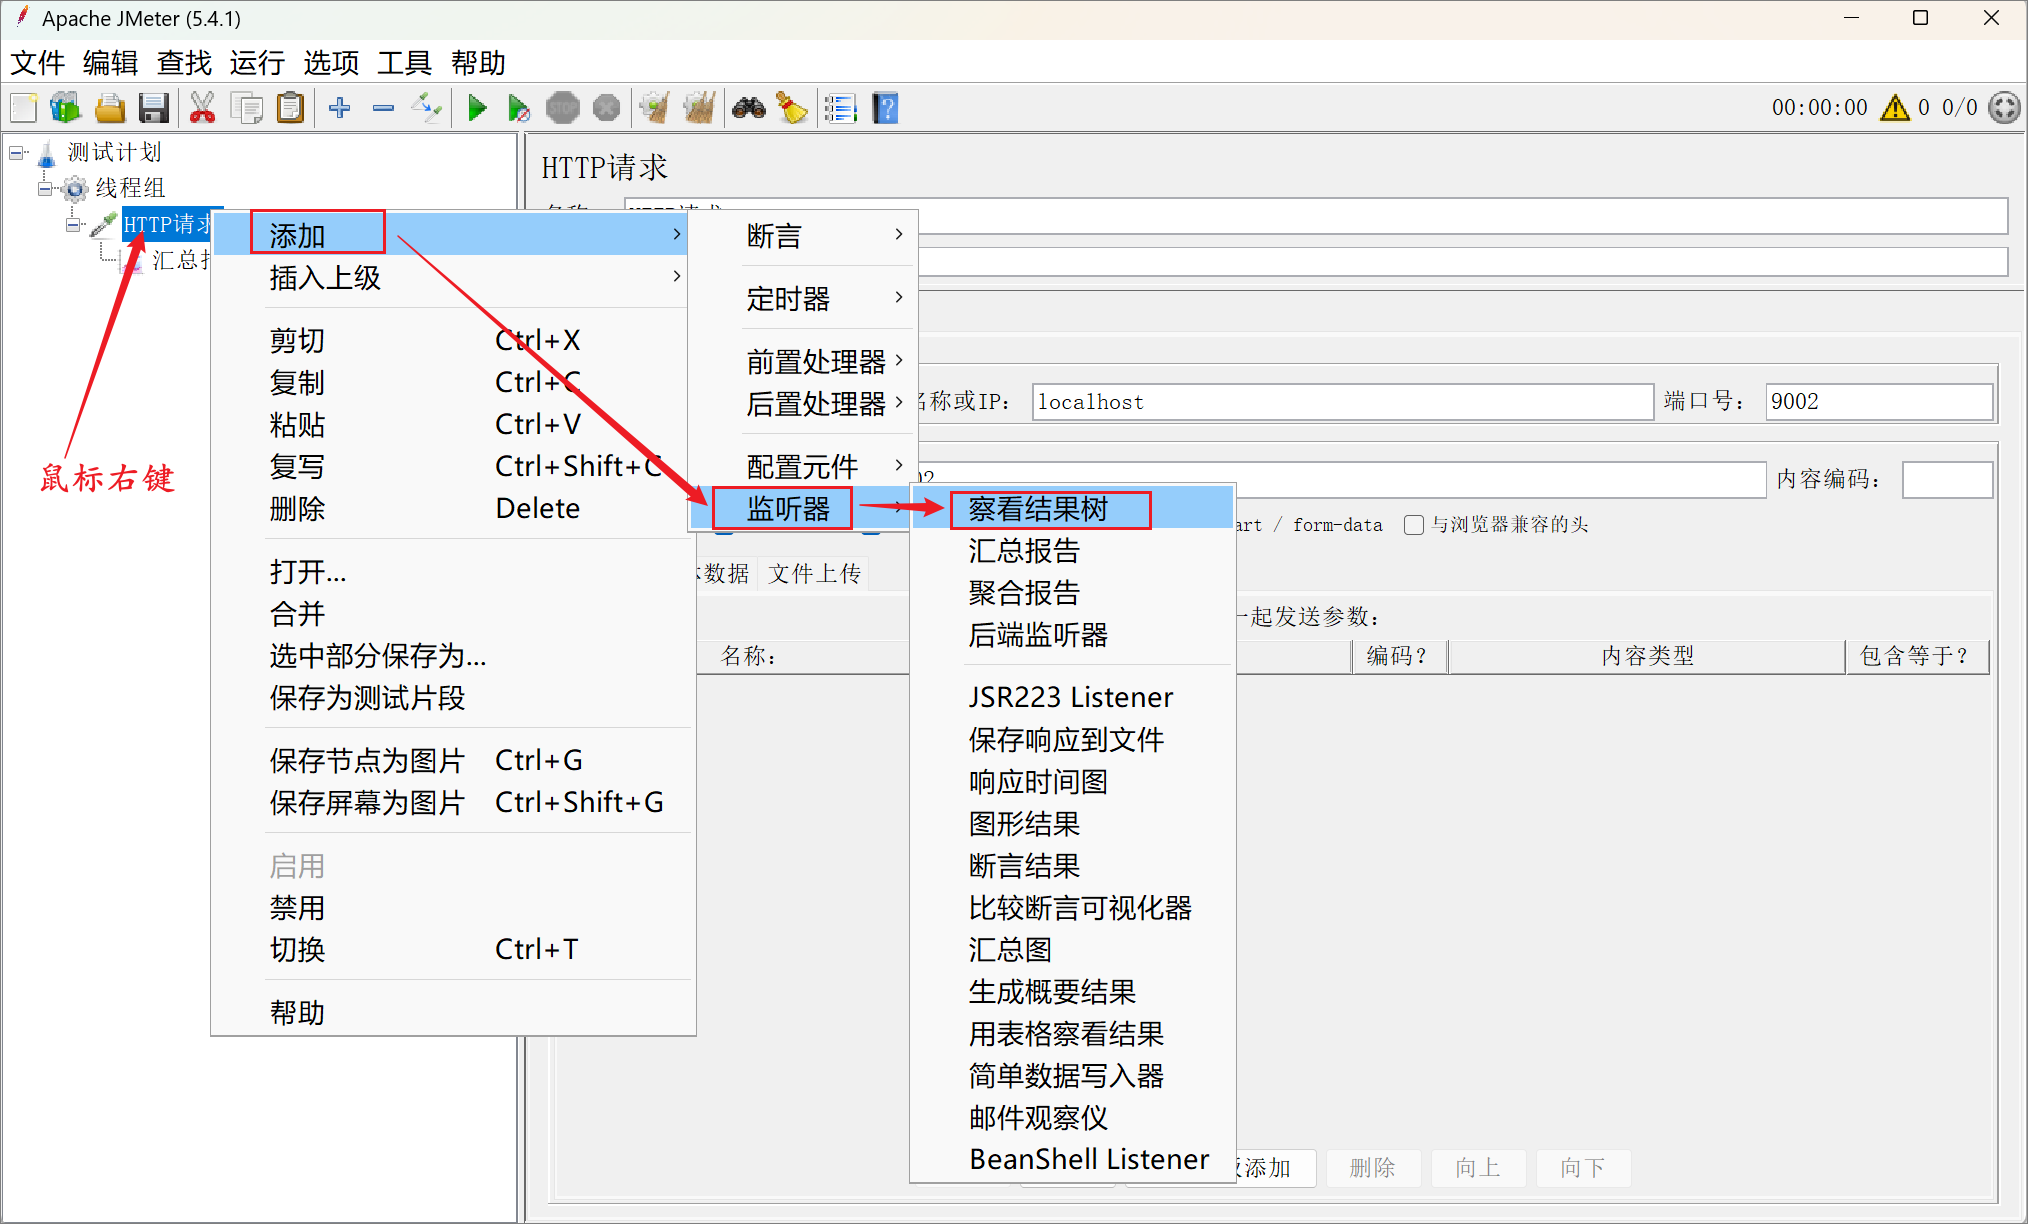
Task: Open the Function Helper dialog icon
Action: pyautogui.click(x=841, y=107)
